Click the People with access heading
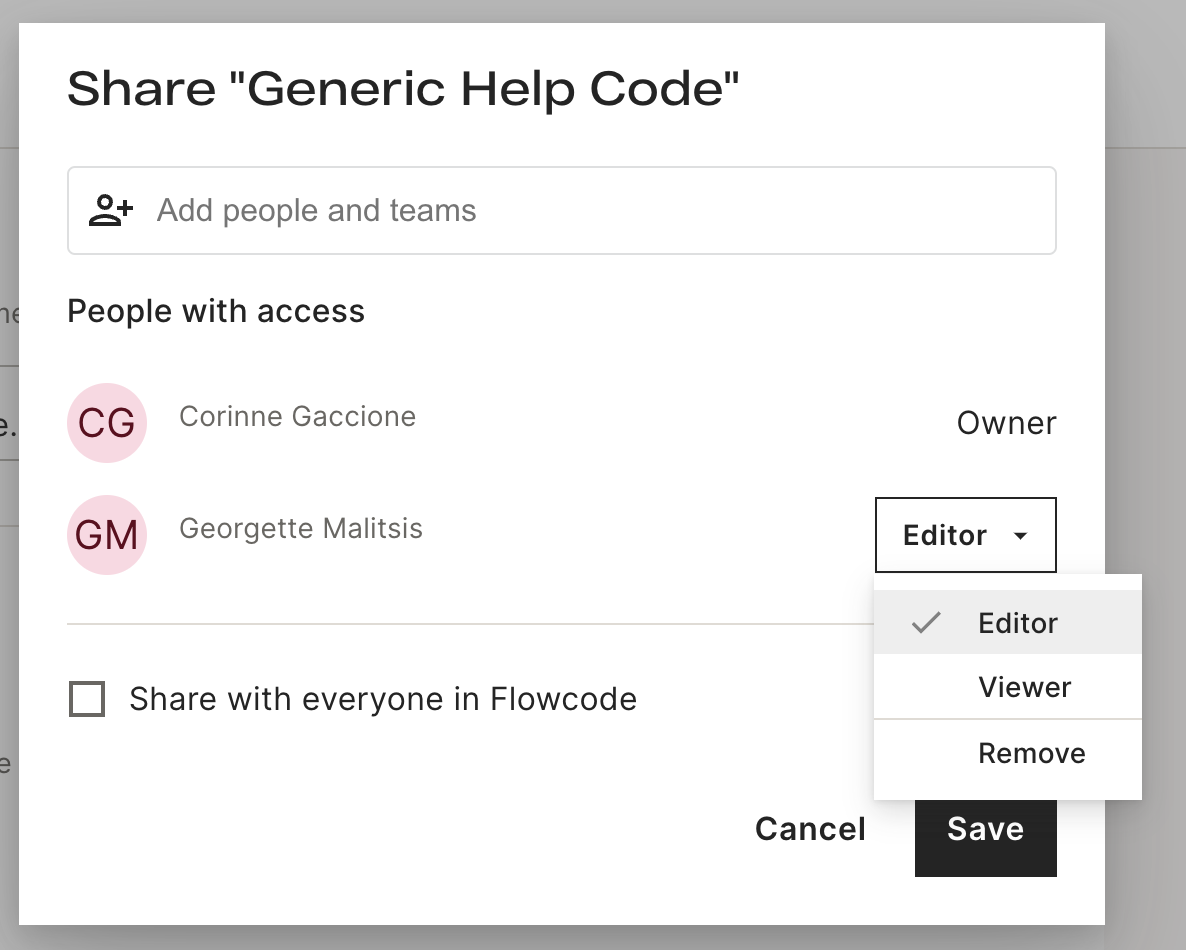 click(x=216, y=311)
